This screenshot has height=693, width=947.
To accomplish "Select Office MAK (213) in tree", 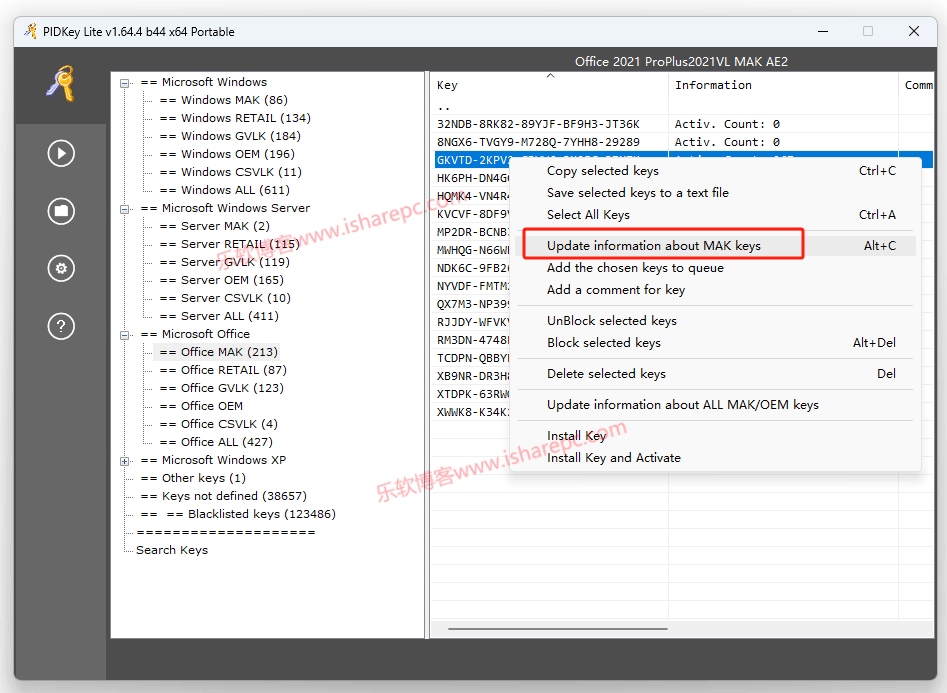I will tap(219, 352).
